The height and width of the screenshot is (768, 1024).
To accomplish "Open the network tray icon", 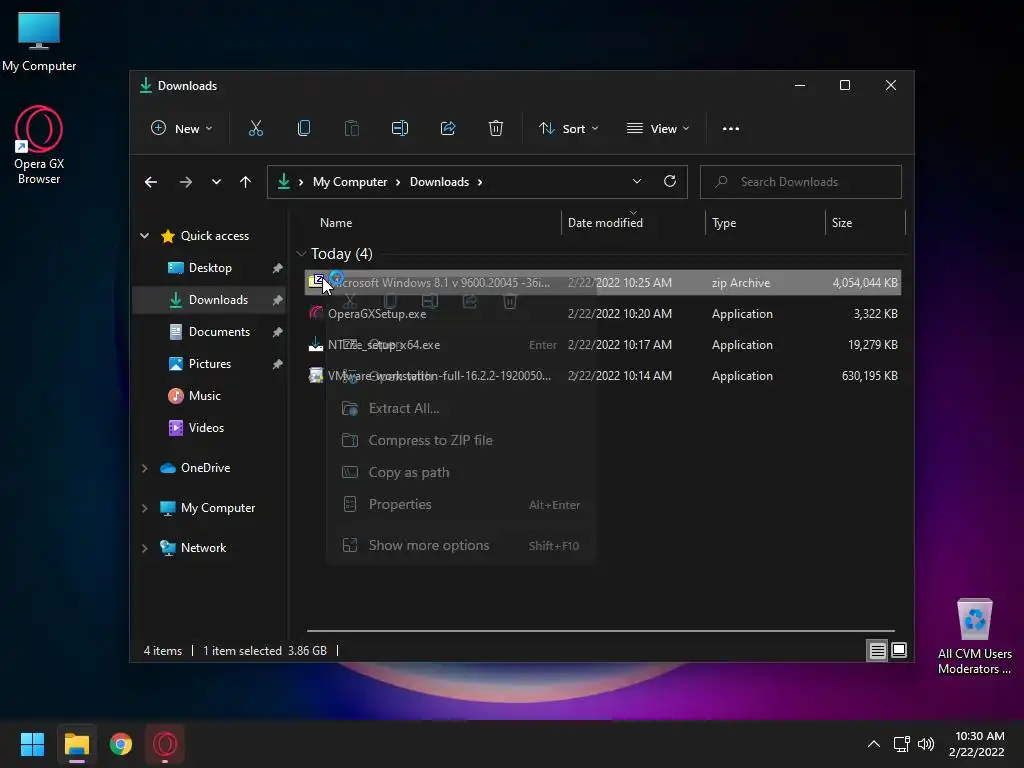I will pyautogui.click(x=901, y=744).
